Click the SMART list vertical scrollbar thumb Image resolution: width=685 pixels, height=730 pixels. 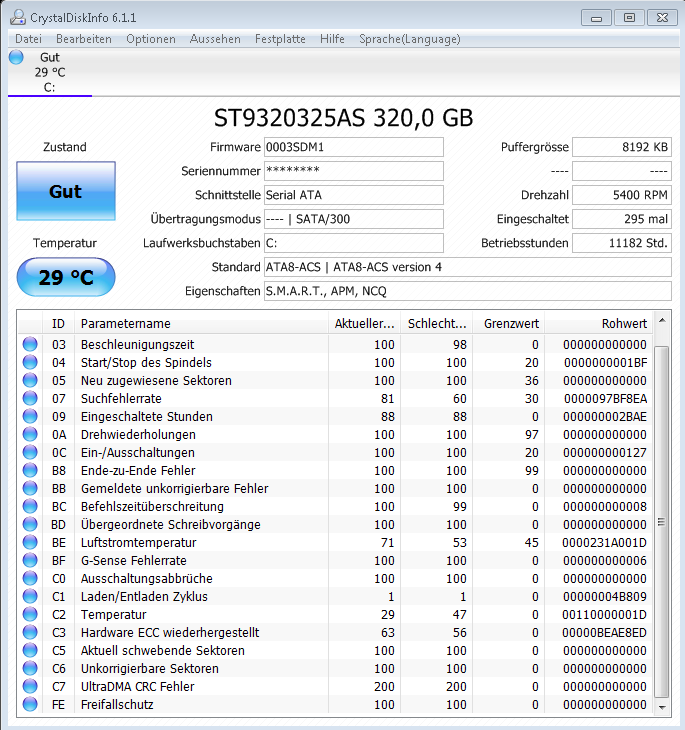point(662,522)
